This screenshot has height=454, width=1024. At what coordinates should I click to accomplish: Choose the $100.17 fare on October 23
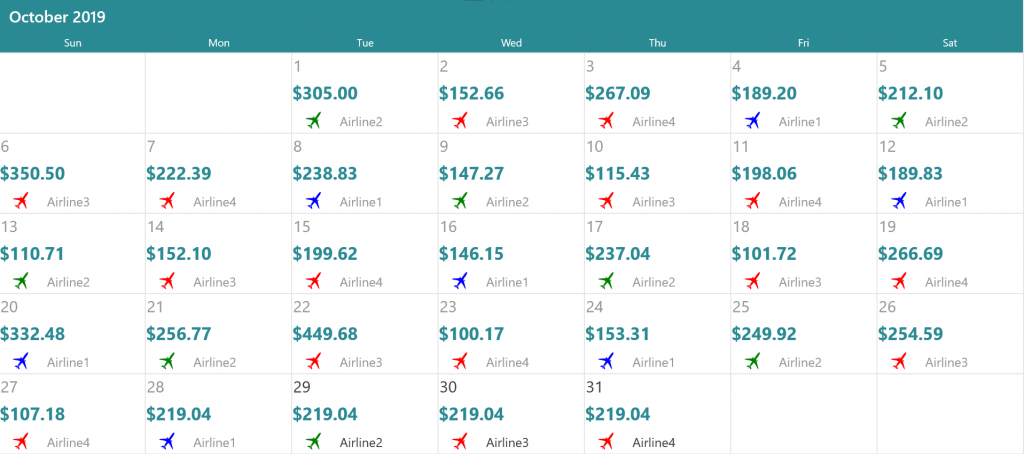click(x=471, y=333)
